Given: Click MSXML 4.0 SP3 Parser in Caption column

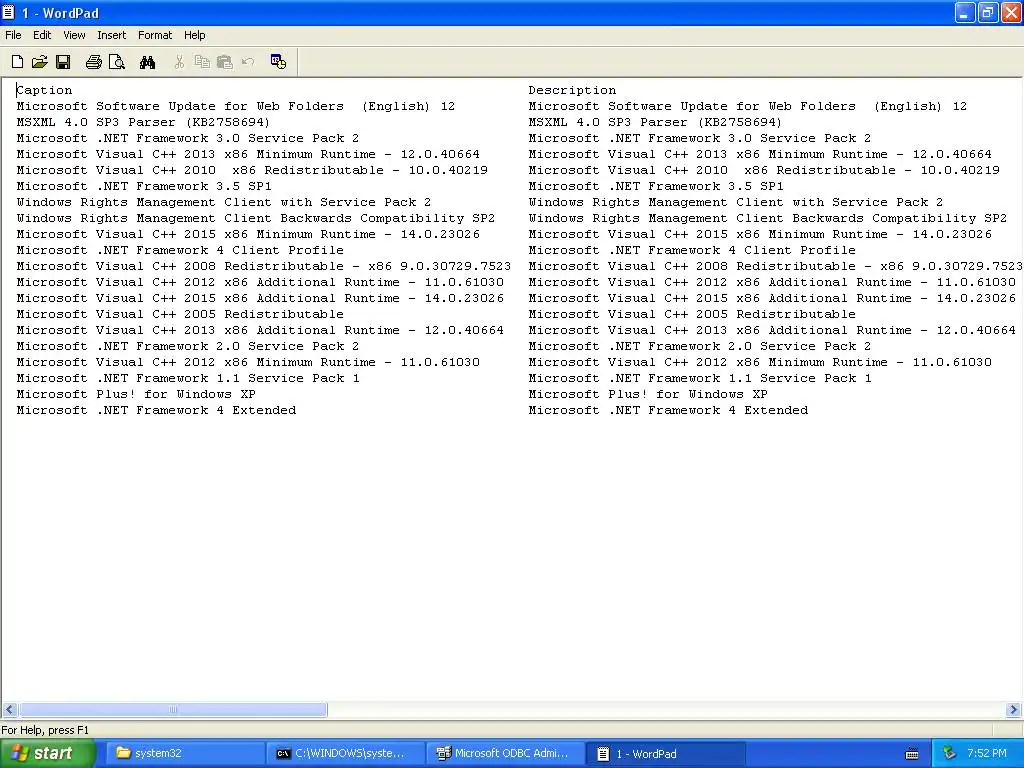Looking at the screenshot, I should pos(143,122).
